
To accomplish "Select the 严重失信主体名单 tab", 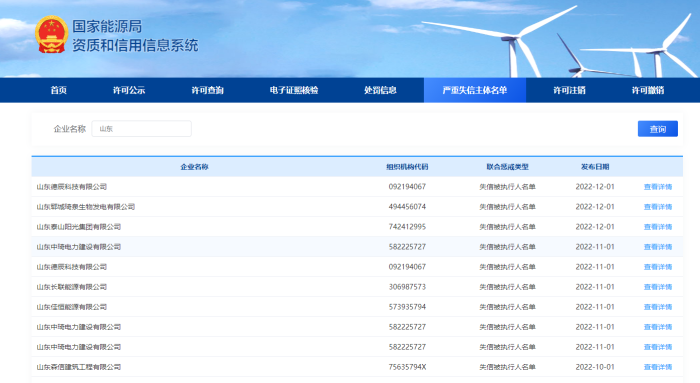I will [x=475, y=90].
